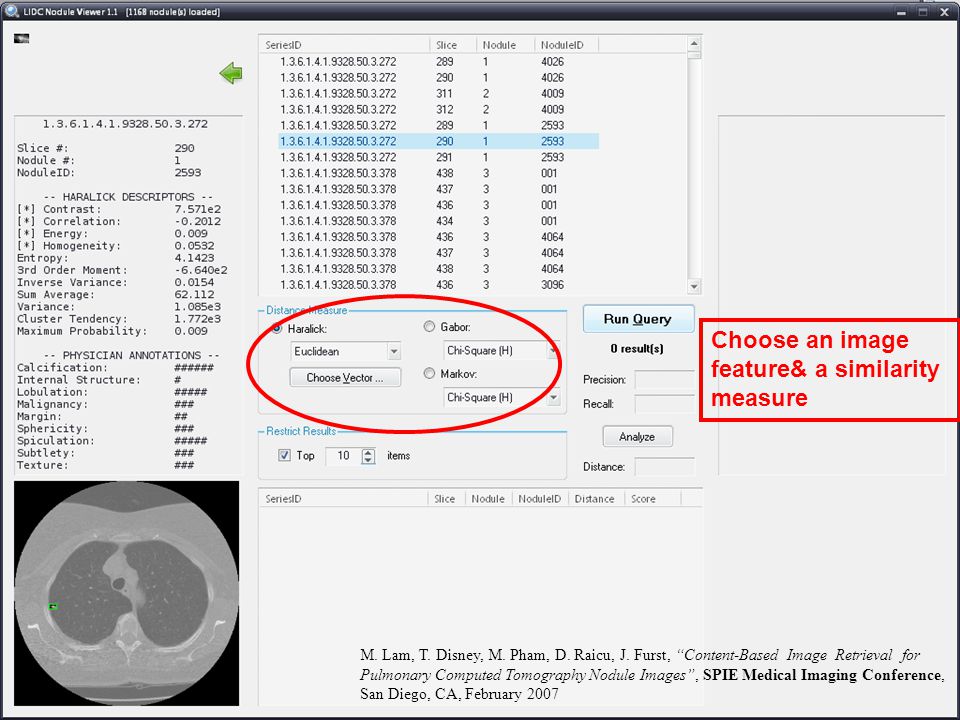Click the results NoduleID column header
Image resolution: width=960 pixels, height=720 pixels.
539,499
